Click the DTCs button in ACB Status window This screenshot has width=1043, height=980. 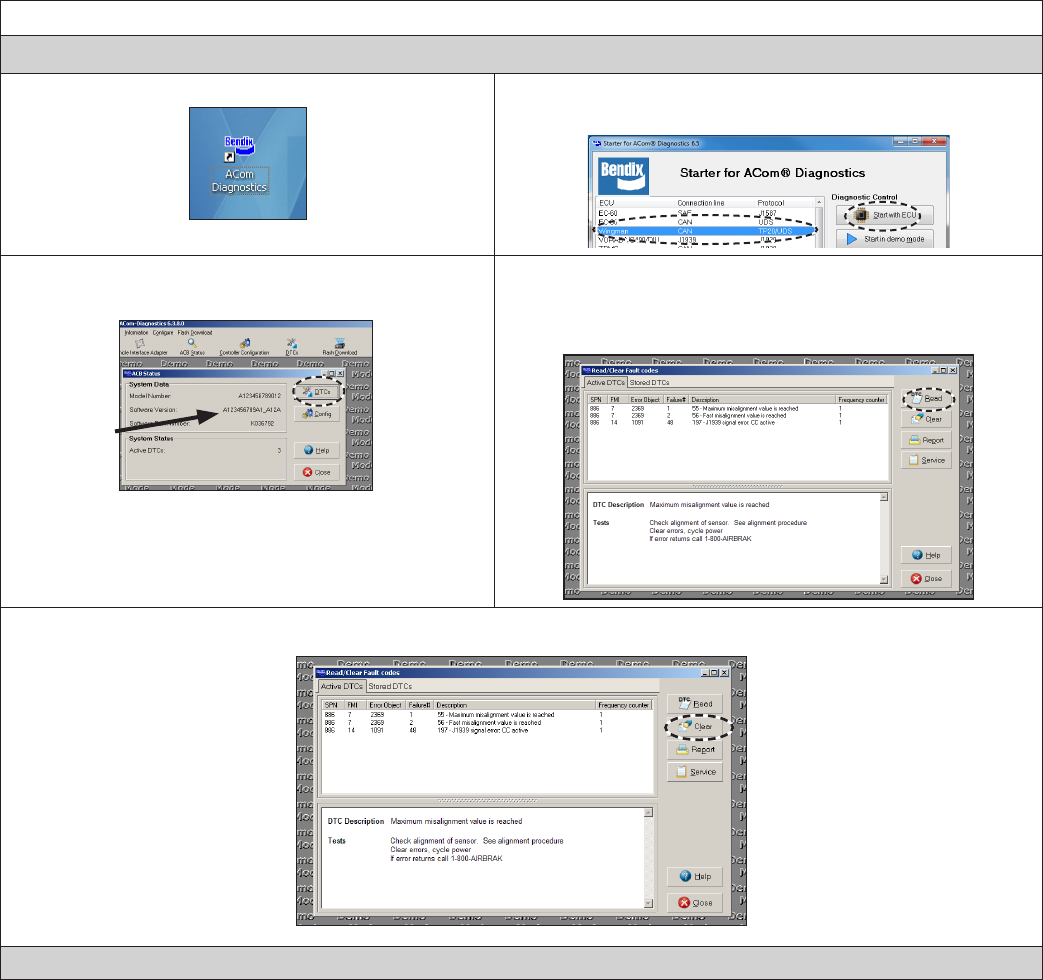click(x=317, y=392)
